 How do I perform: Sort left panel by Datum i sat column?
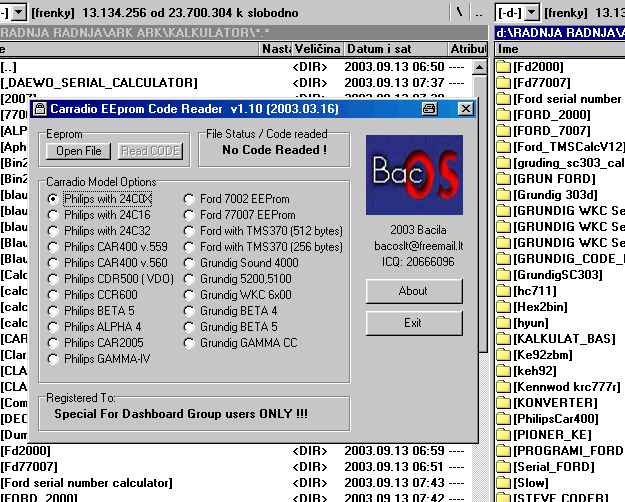click(x=395, y=49)
